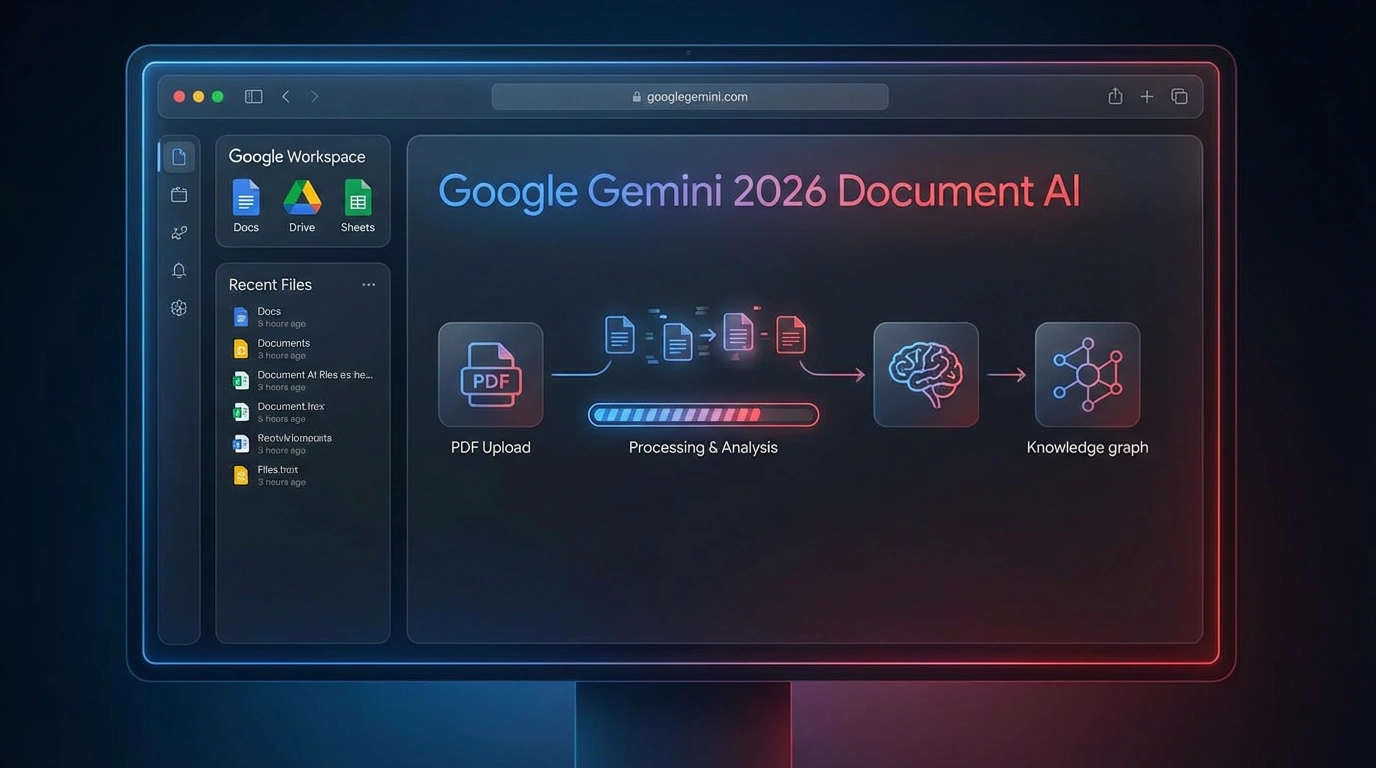Click the brain icon for Processing & Analysis
The image size is (1376, 768).
tap(925, 374)
